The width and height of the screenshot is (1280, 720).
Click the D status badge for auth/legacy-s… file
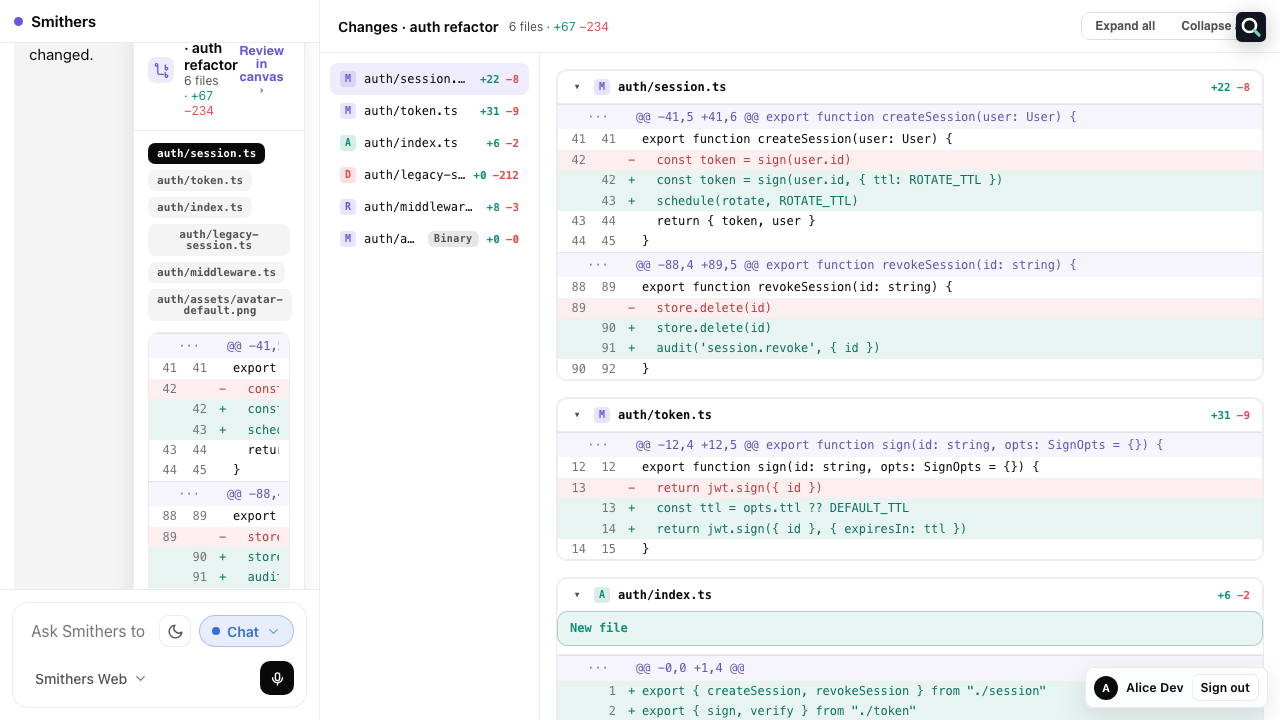coord(348,175)
